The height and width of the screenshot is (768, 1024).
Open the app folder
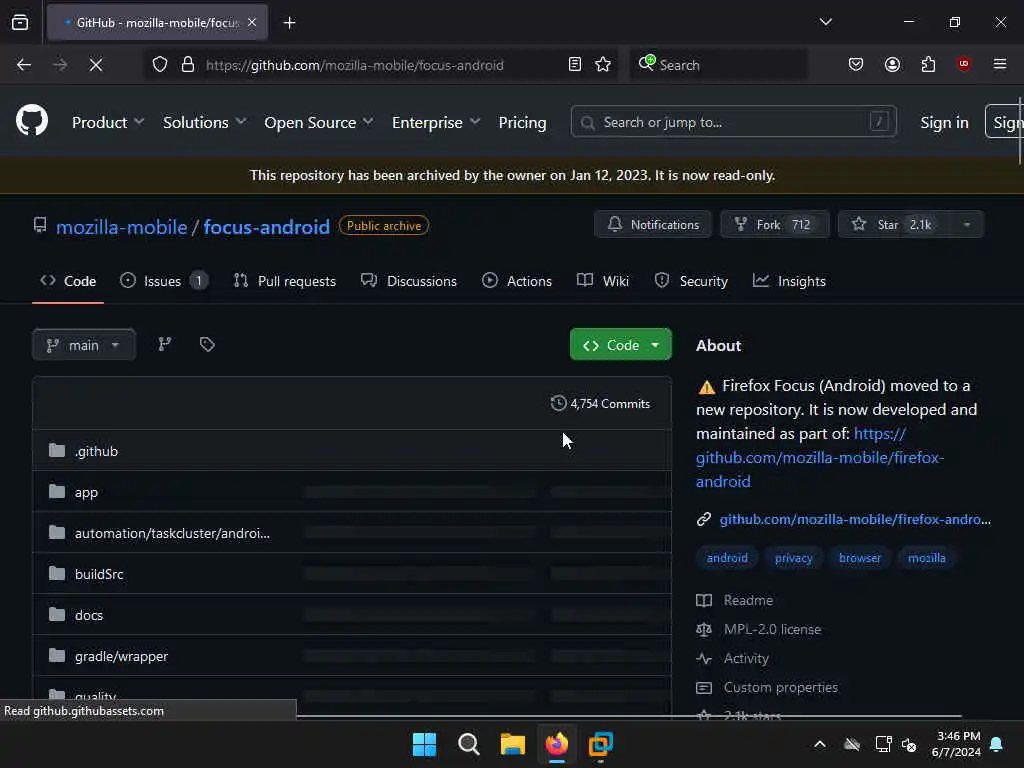pyautogui.click(x=86, y=492)
